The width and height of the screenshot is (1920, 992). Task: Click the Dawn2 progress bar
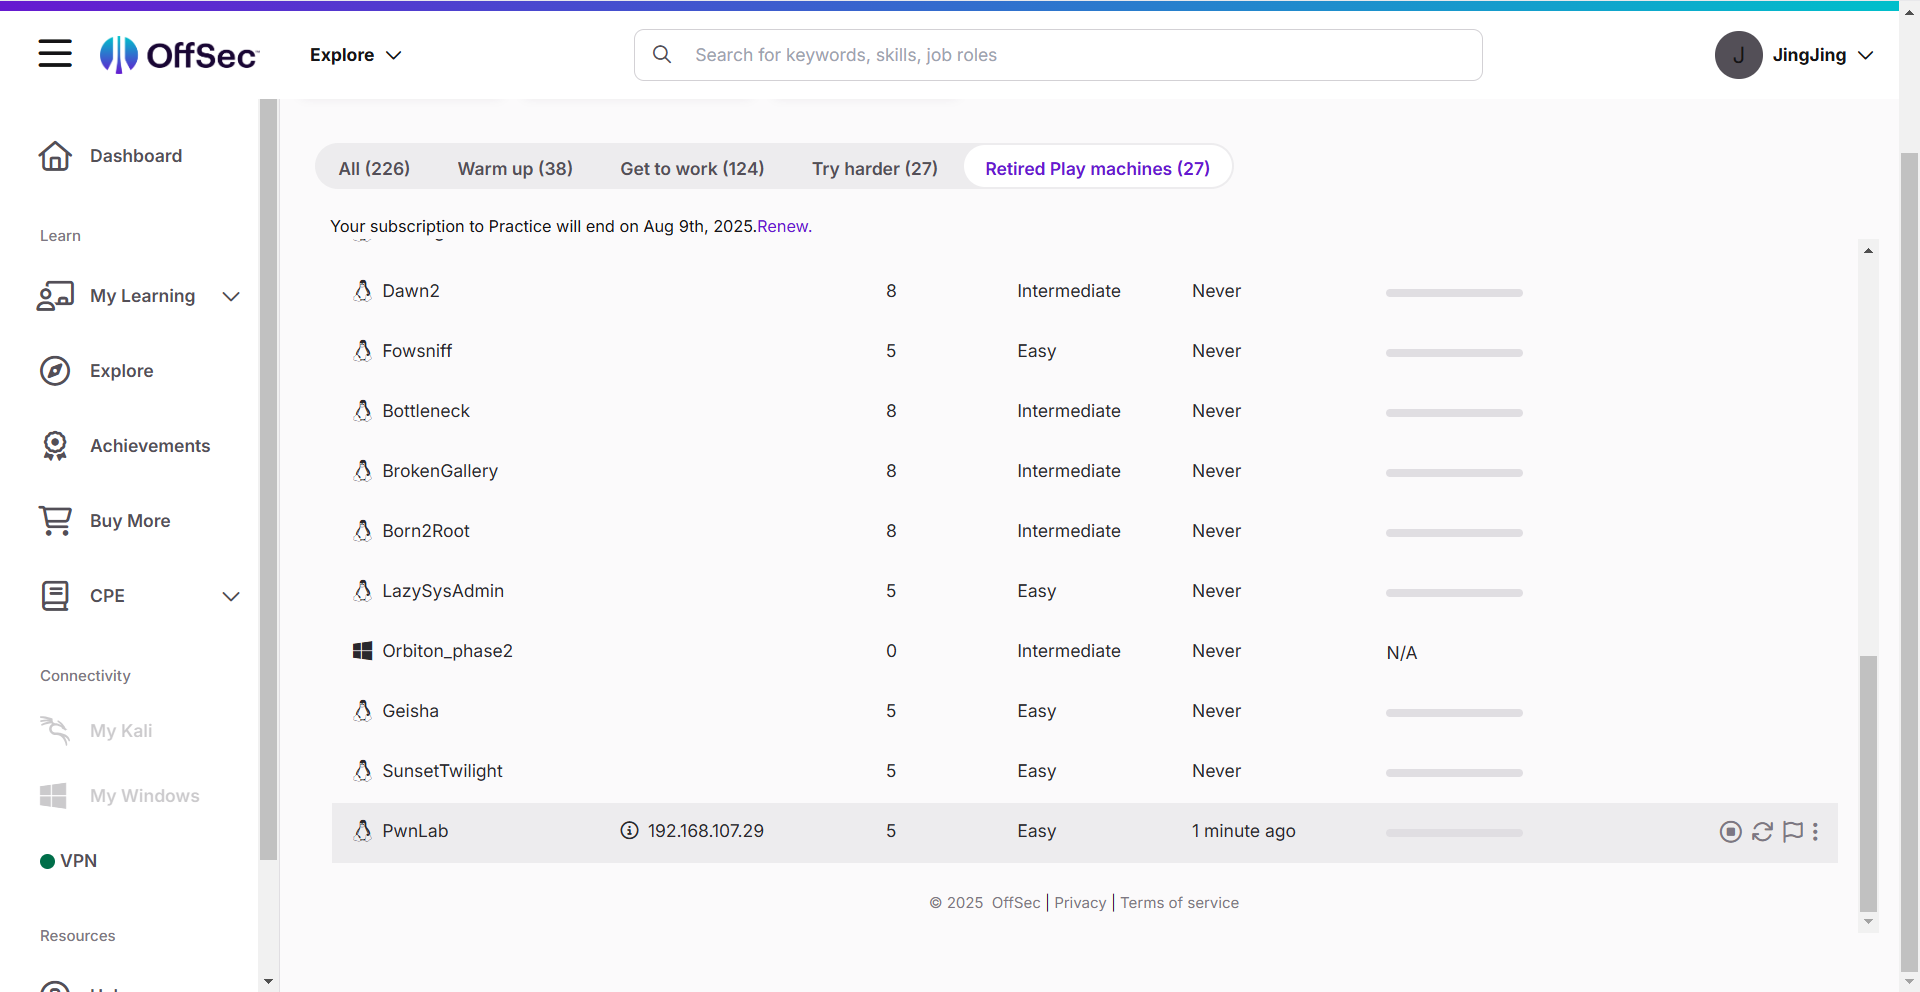[x=1454, y=293]
